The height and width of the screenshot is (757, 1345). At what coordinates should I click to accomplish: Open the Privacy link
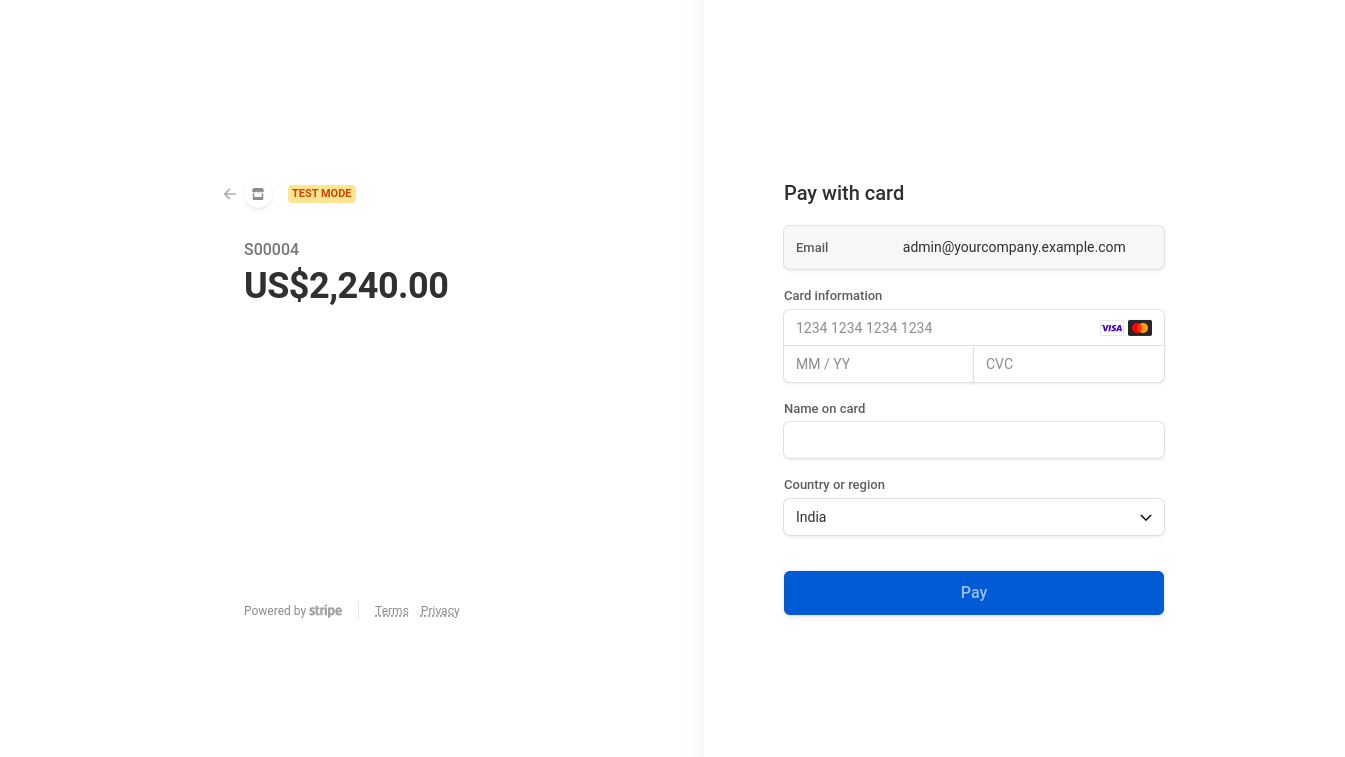pos(440,611)
